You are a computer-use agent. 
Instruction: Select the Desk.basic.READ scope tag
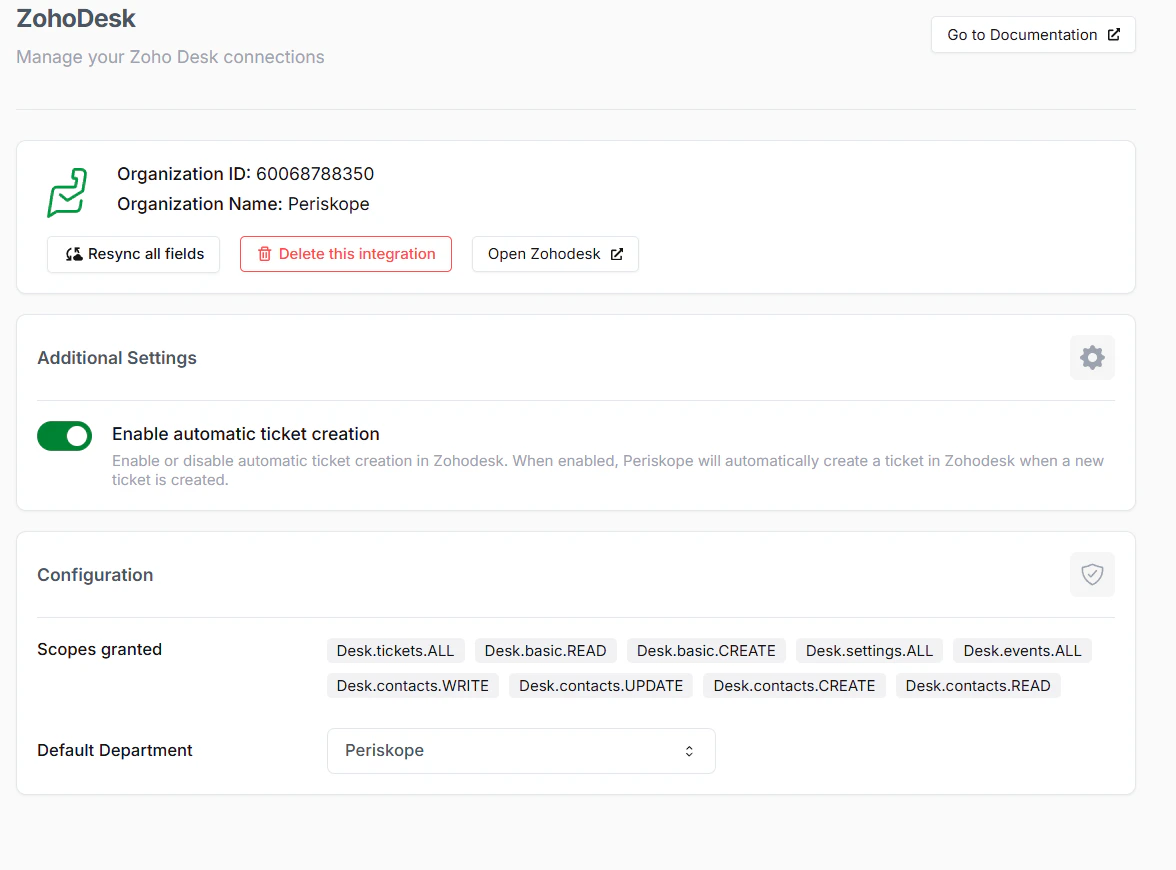(545, 651)
